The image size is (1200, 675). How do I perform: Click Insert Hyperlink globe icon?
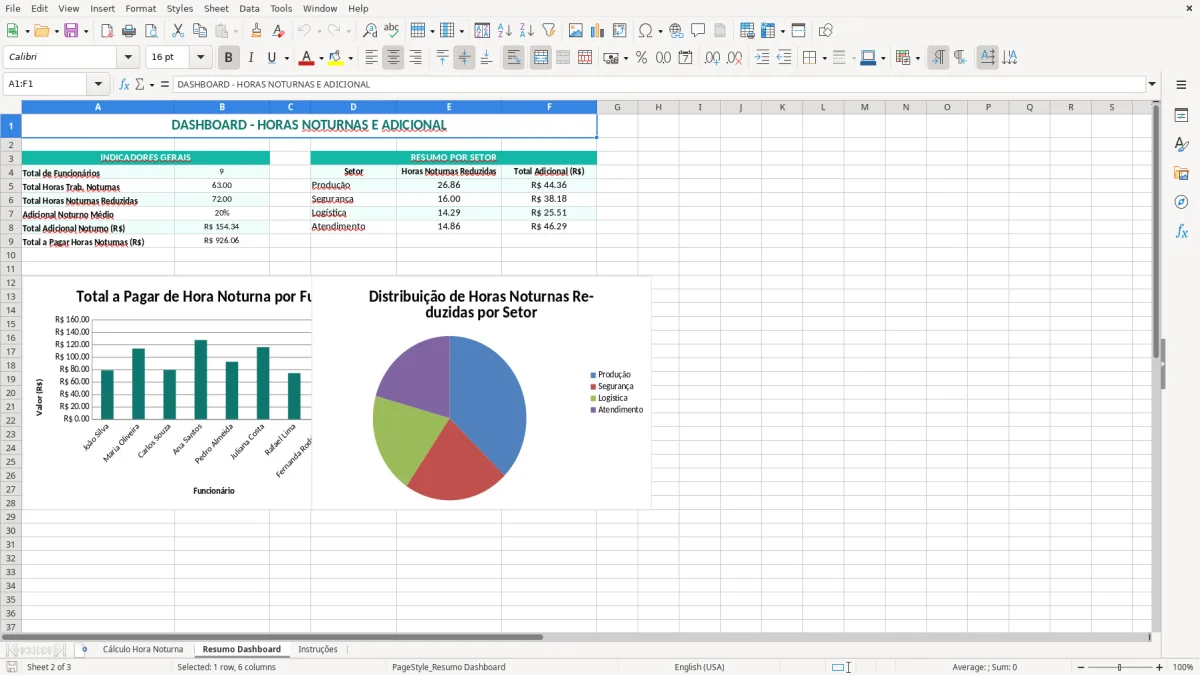tap(676, 31)
